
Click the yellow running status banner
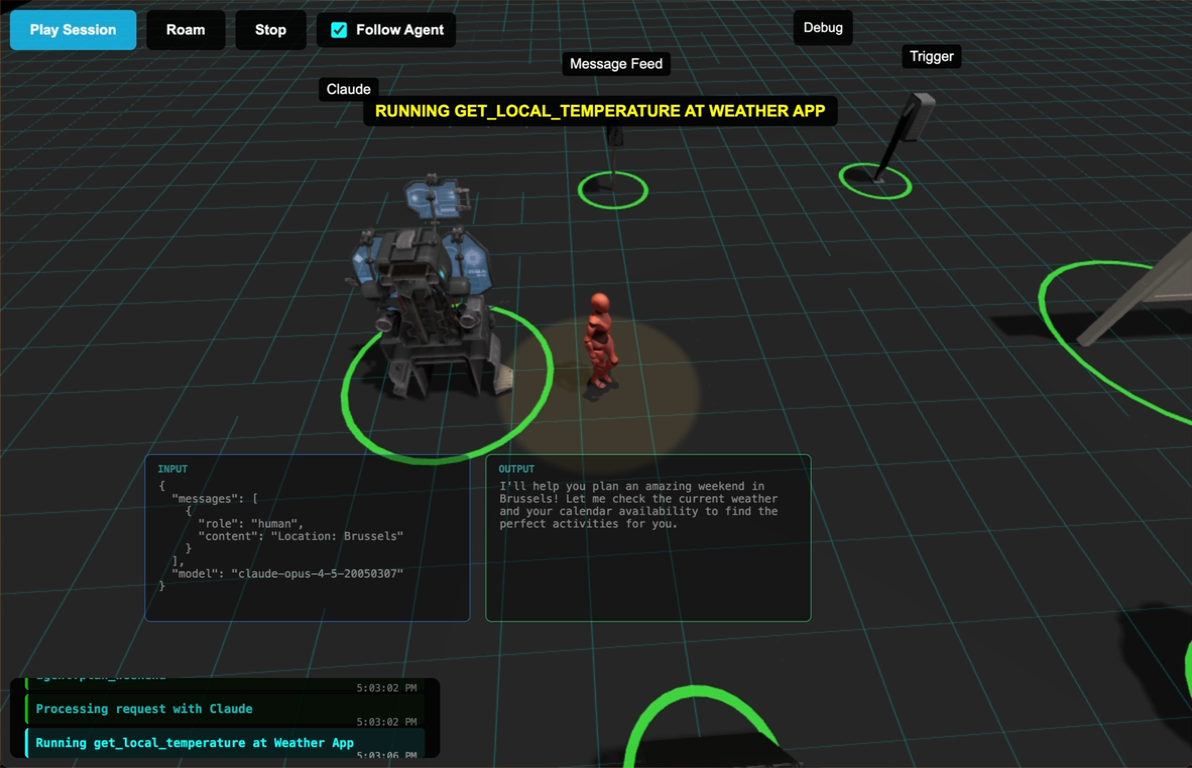600,111
